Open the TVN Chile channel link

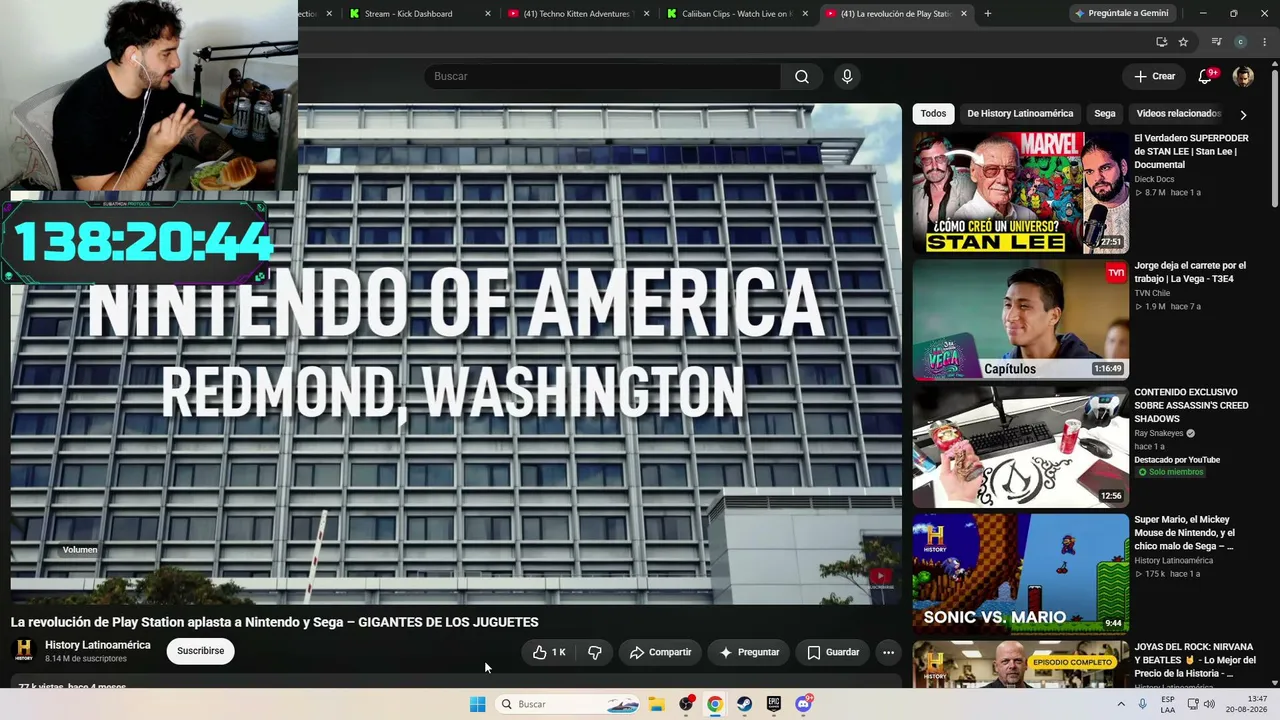click(x=1153, y=293)
